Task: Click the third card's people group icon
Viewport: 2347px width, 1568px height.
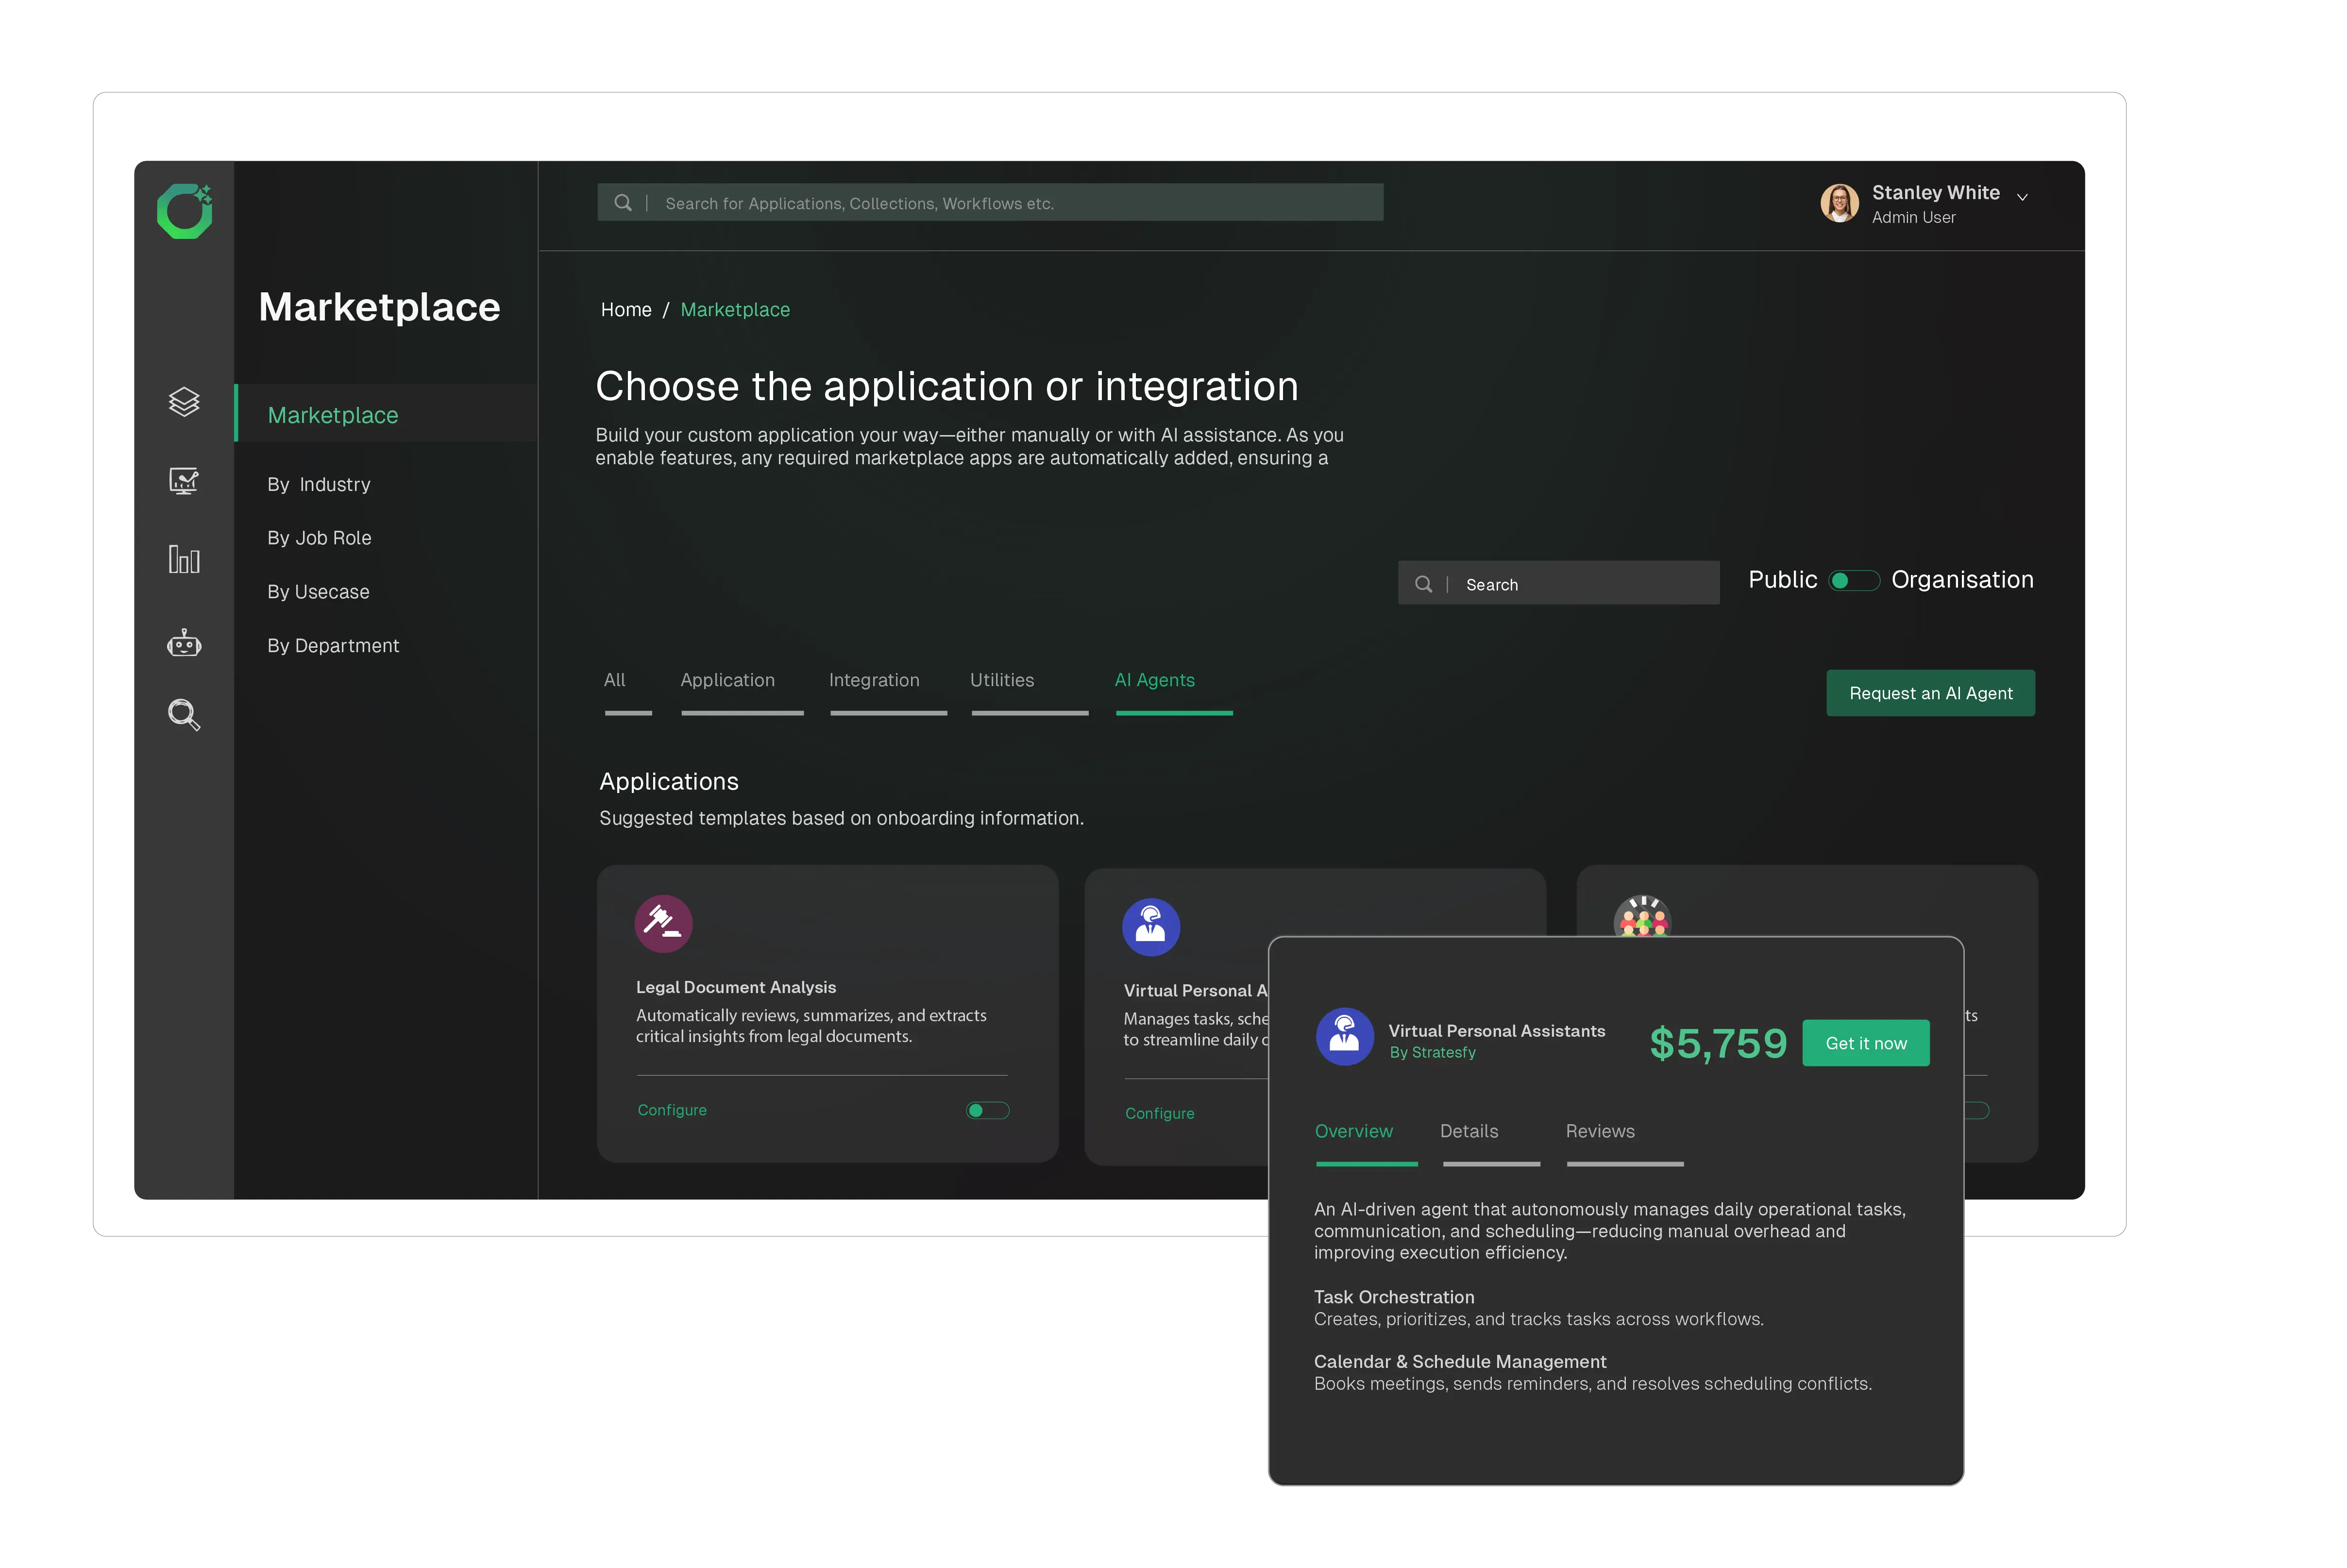Action: coord(1642,916)
